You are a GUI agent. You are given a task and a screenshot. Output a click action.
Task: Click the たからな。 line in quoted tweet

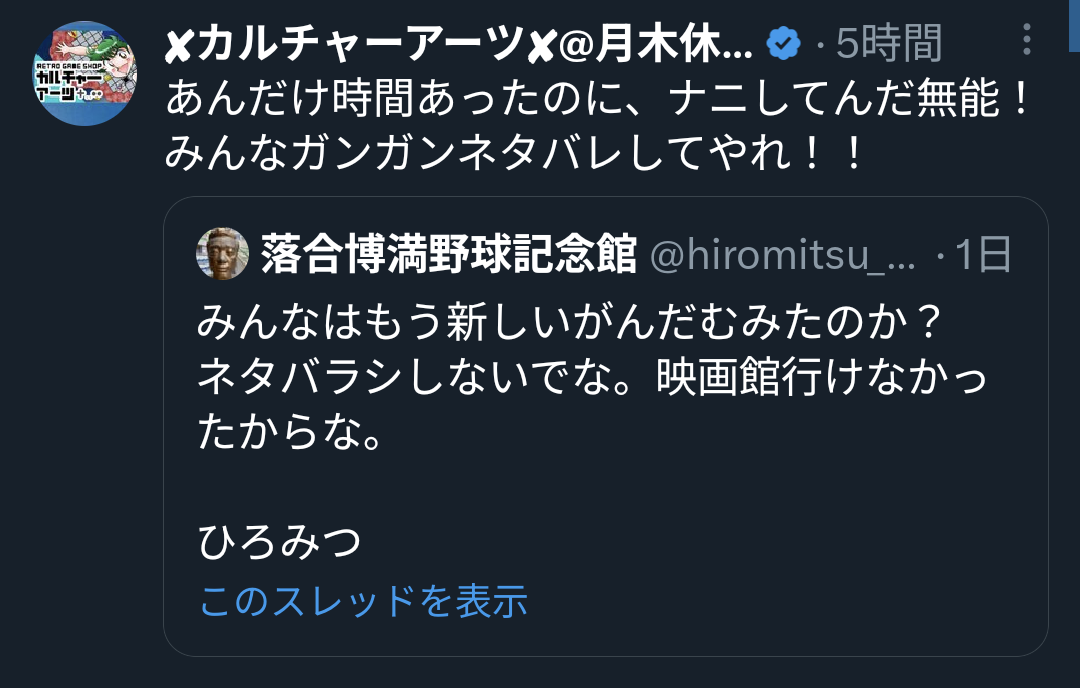tap(290, 432)
